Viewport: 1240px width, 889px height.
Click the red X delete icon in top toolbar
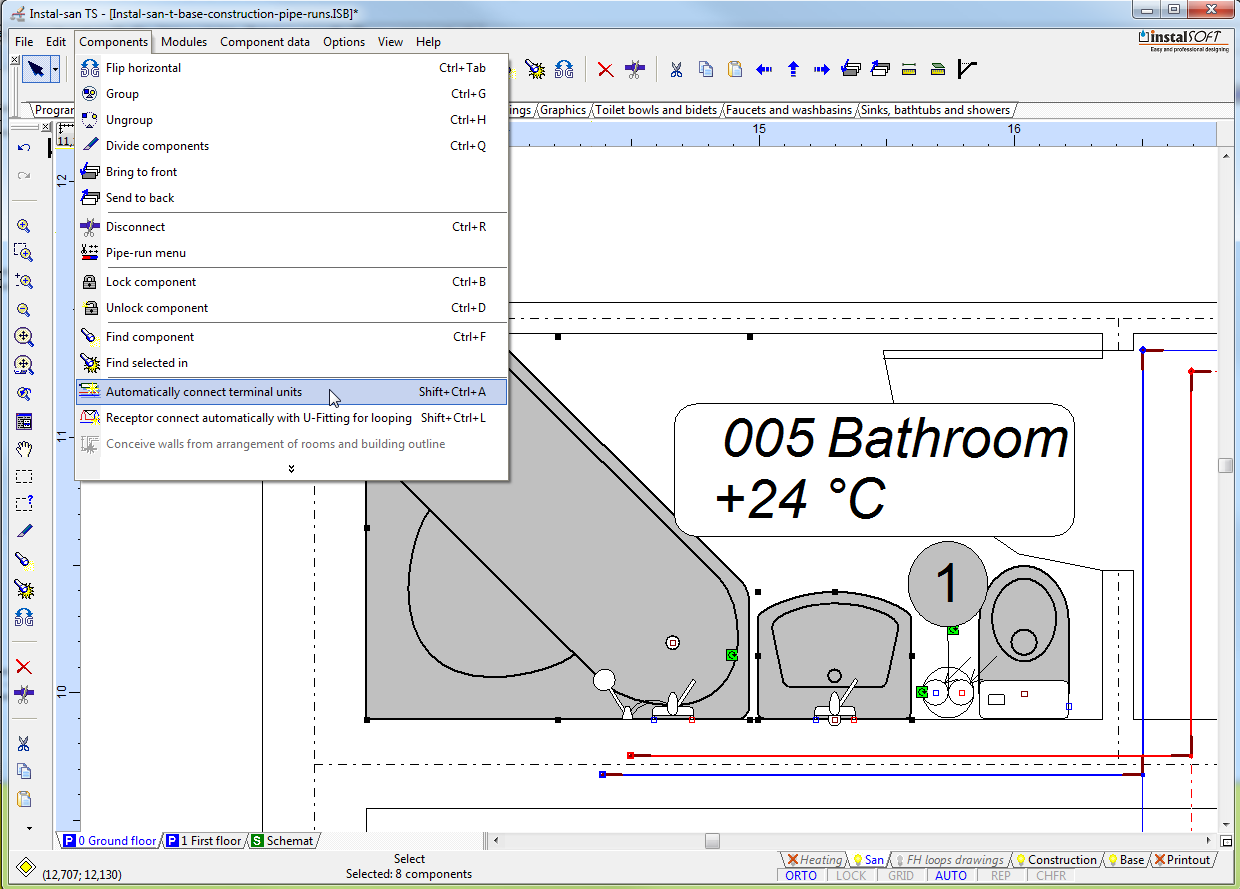point(605,69)
